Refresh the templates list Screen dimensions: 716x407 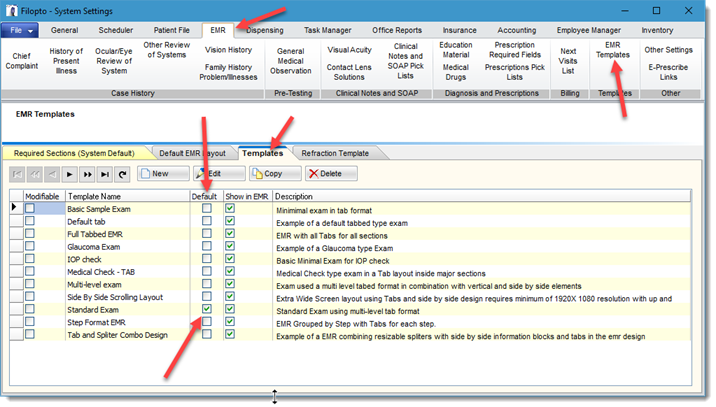pos(122,174)
